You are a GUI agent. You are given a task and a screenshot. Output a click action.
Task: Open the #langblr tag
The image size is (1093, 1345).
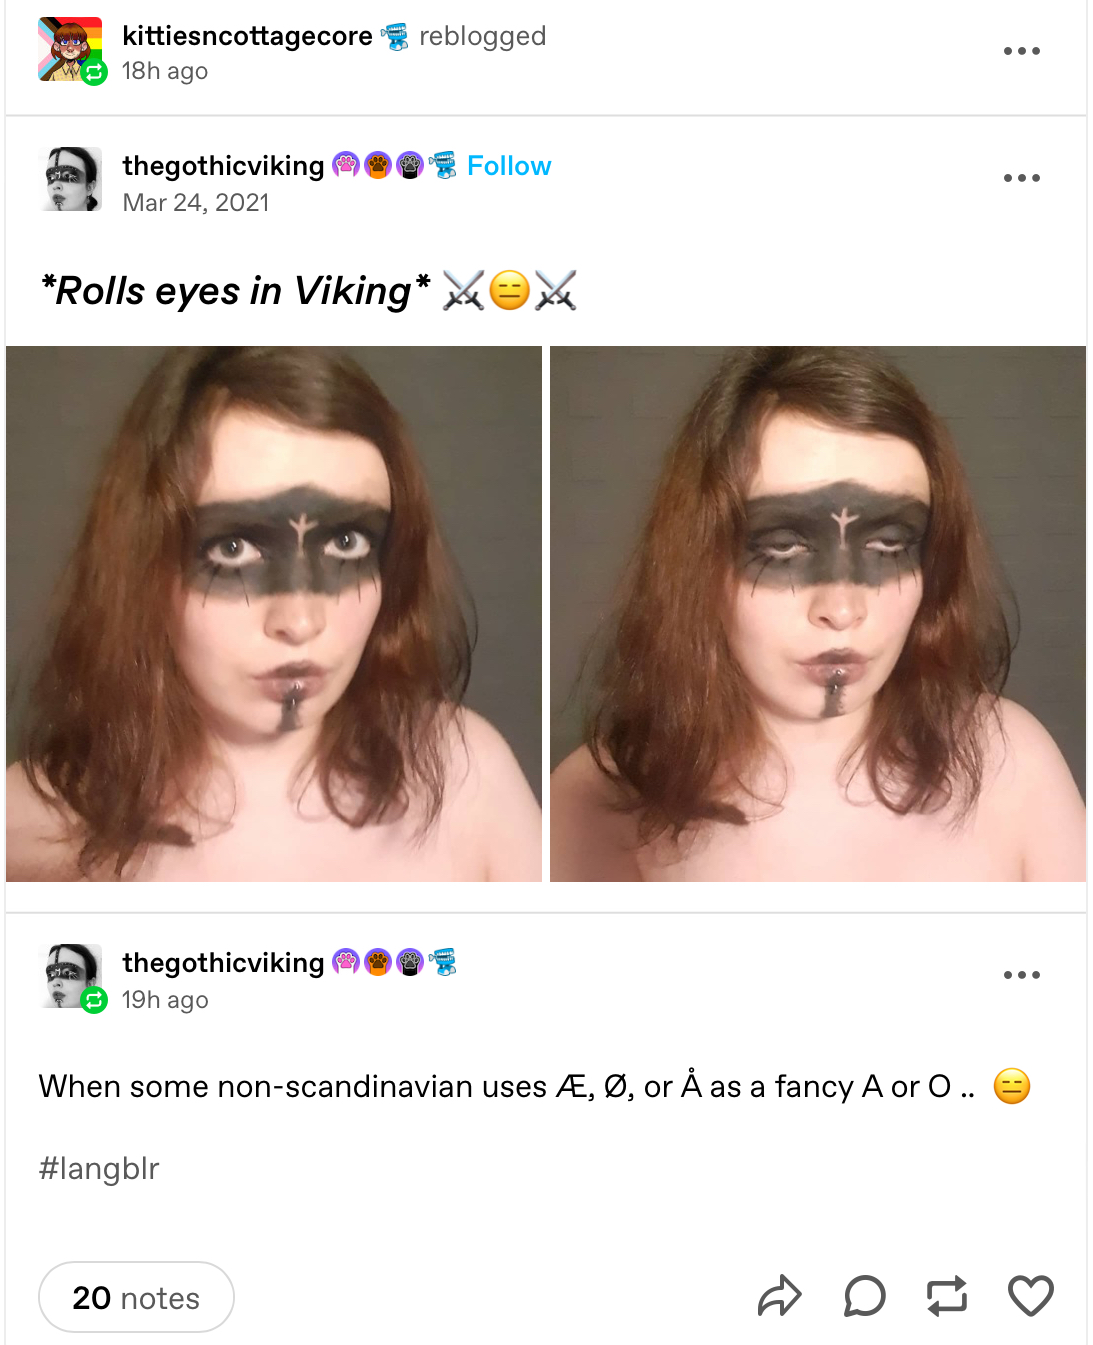coord(99,1168)
